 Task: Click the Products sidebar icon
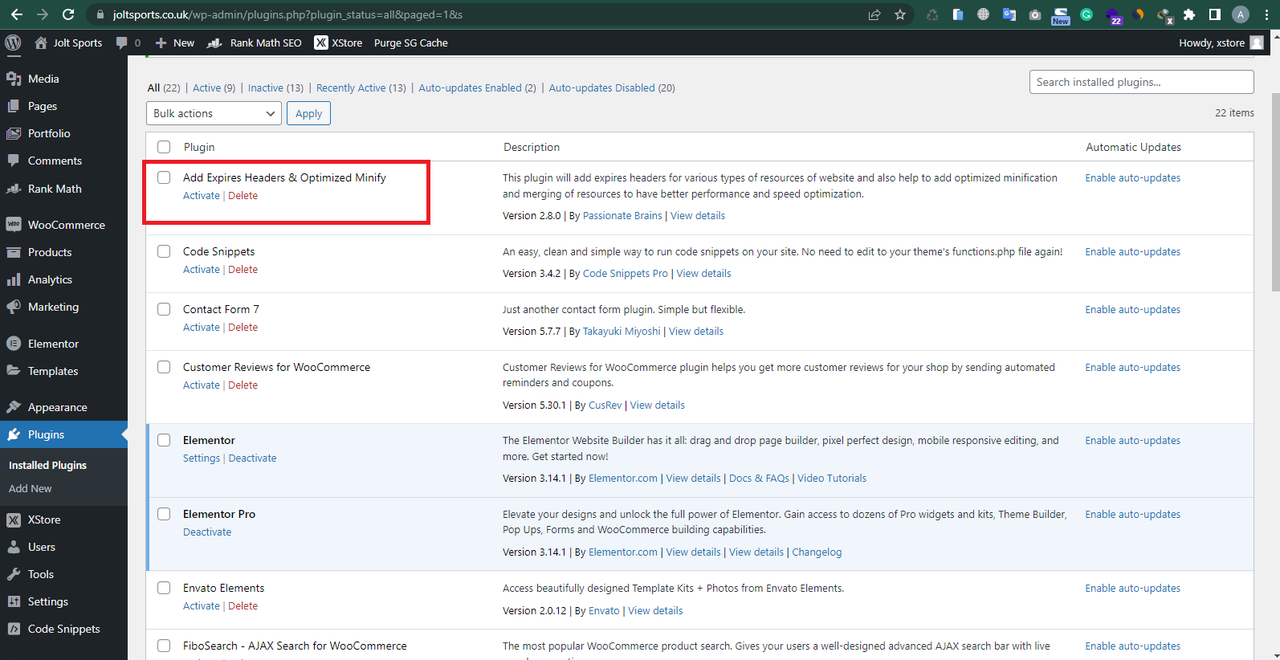tap(14, 252)
